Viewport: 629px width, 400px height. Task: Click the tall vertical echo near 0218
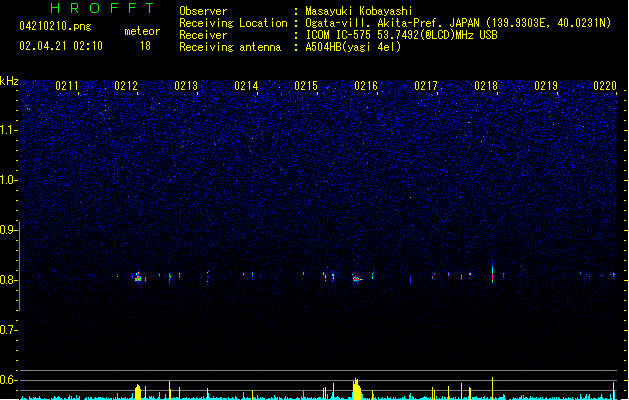pos(493,272)
